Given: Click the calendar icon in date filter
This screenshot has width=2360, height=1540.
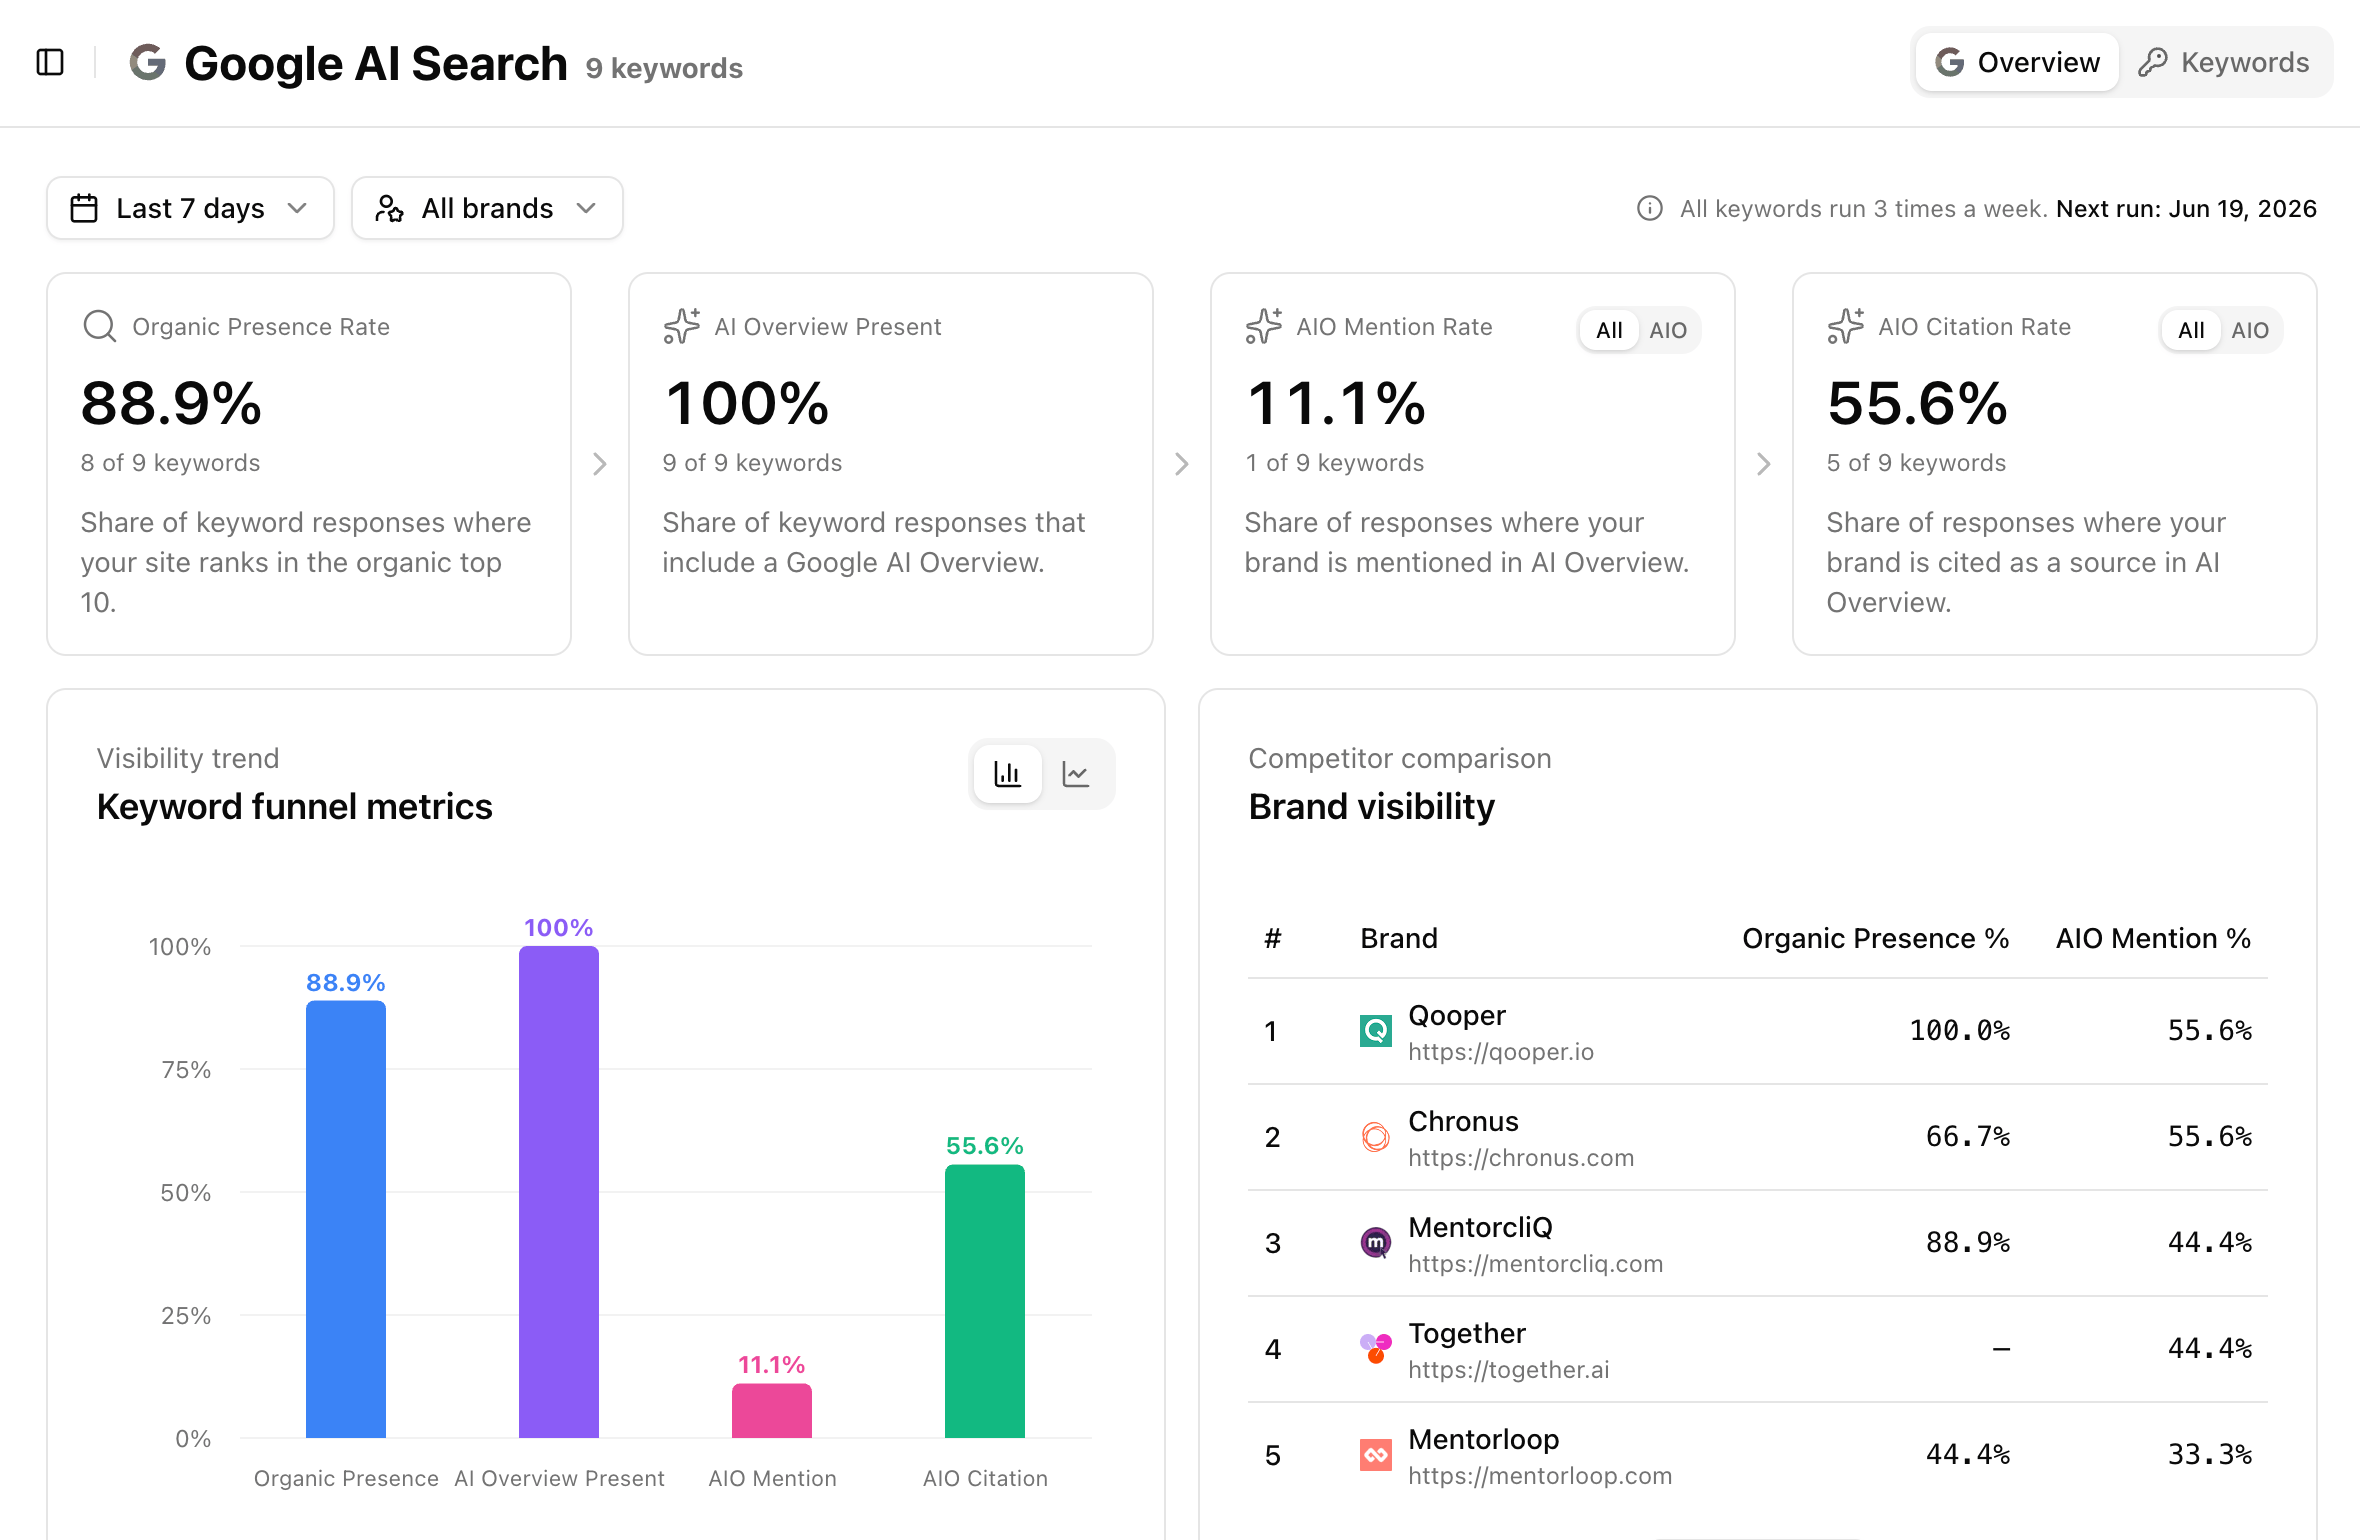Looking at the screenshot, I should click(84, 208).
